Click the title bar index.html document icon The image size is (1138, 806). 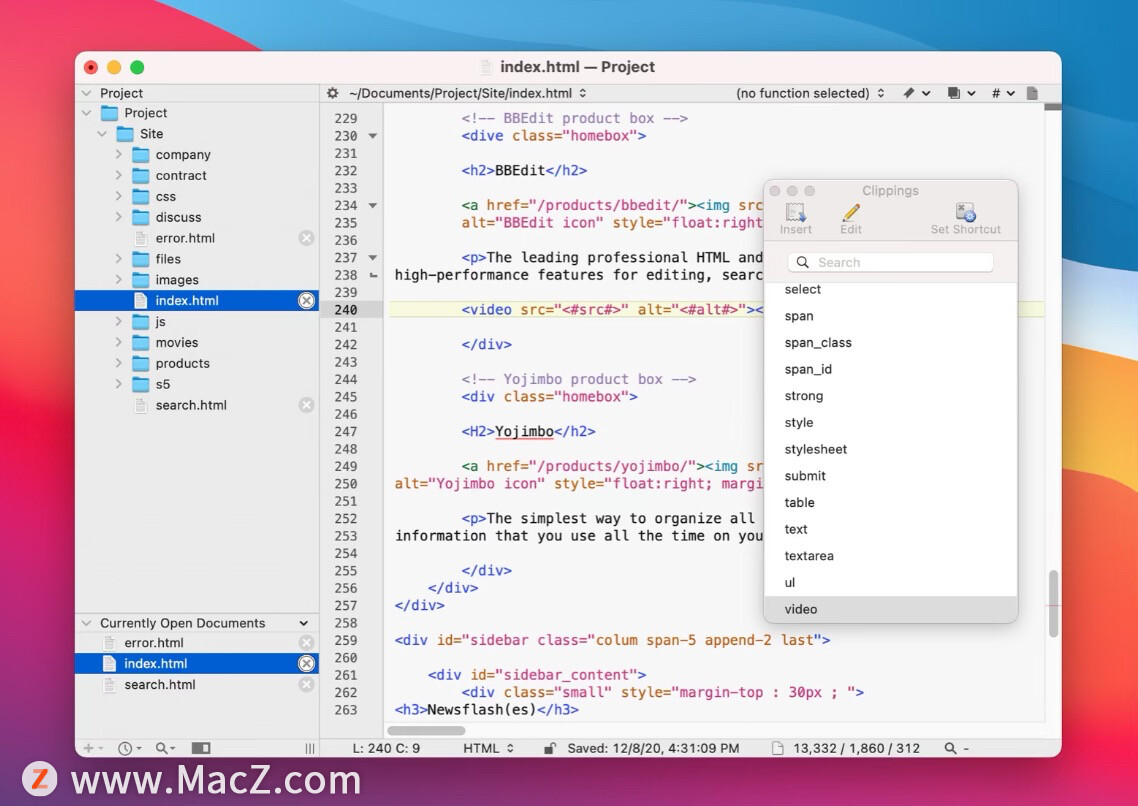pyautogui.click(x=486, y=67)
